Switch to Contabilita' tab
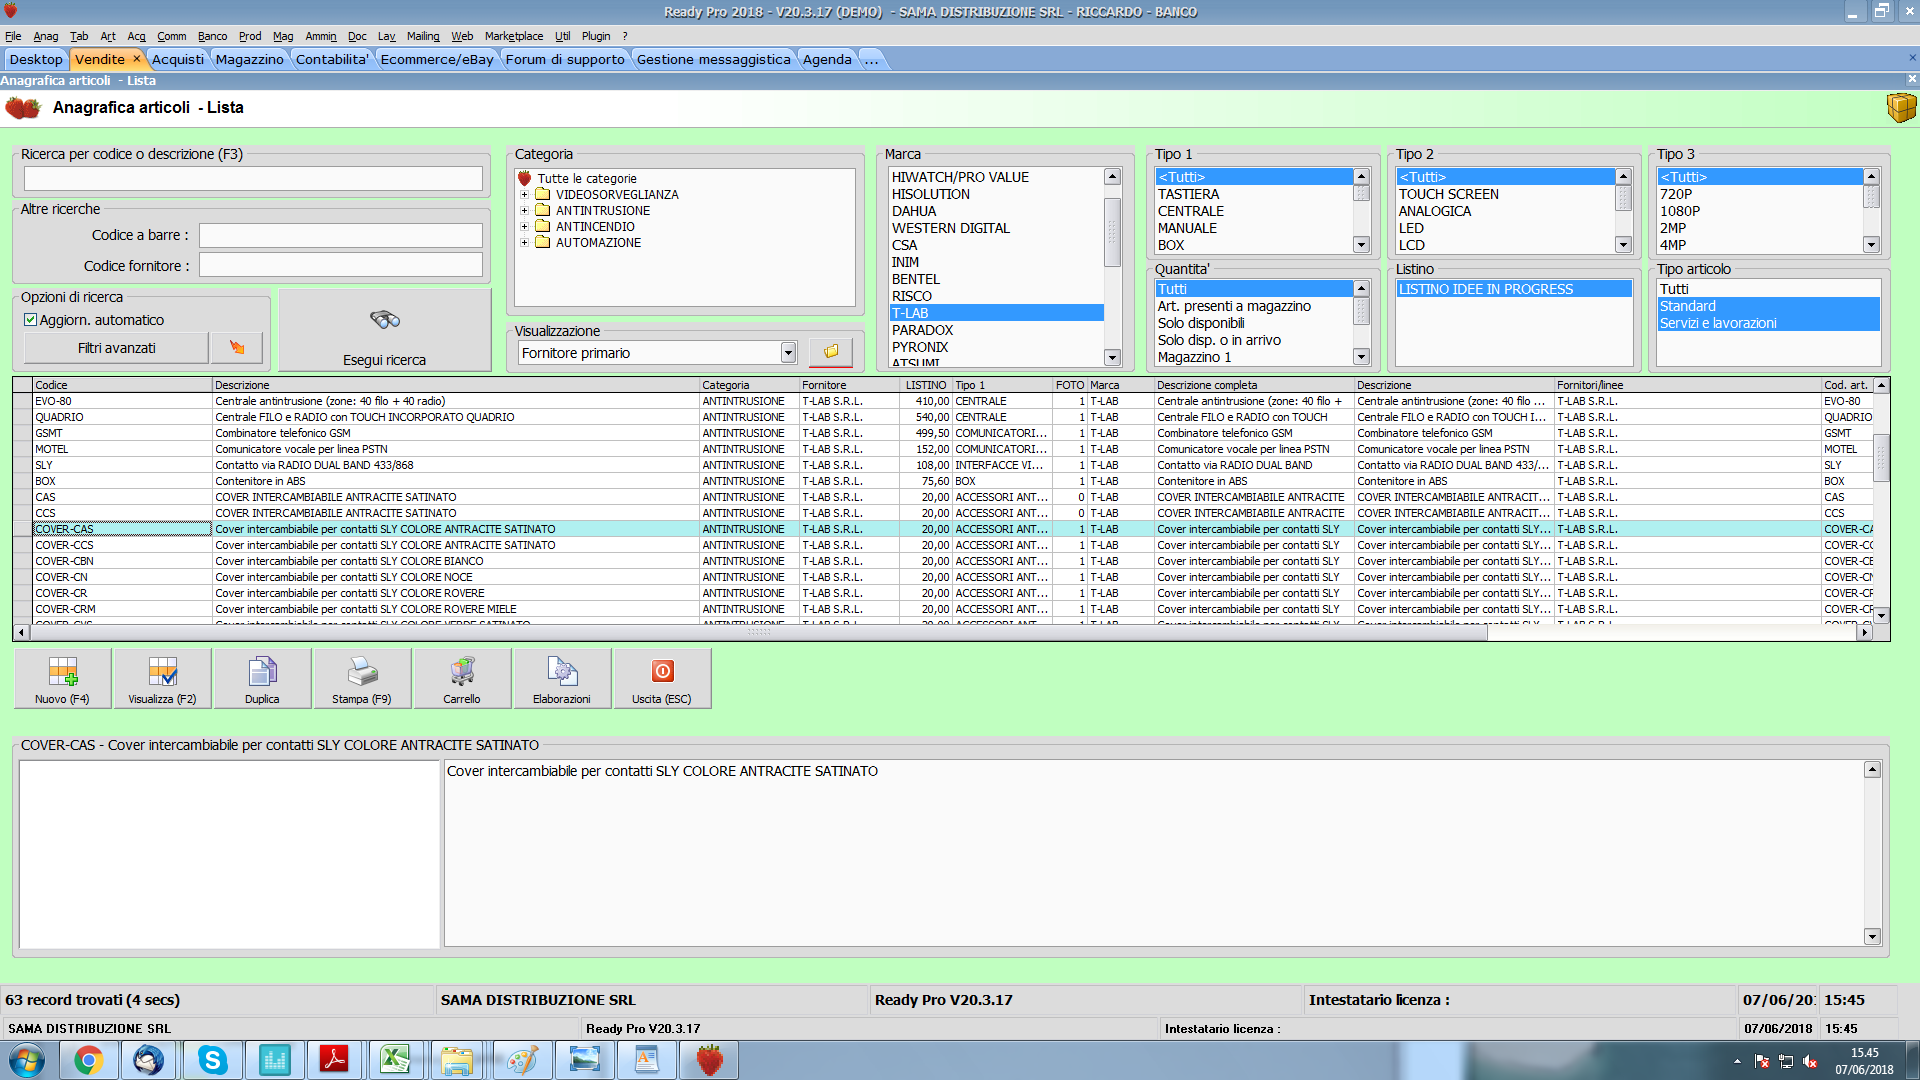The width and height of the screenshot is (1920, 1080). (x=332, y=59)
